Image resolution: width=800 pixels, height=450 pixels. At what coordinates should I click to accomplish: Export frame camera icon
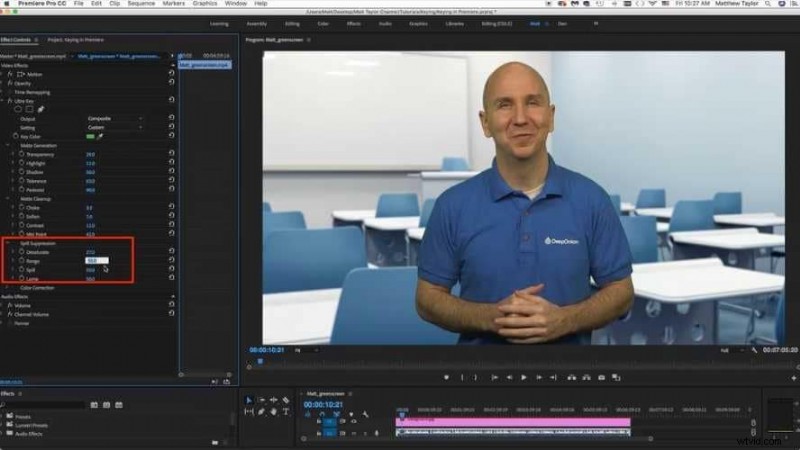point(602,378)
